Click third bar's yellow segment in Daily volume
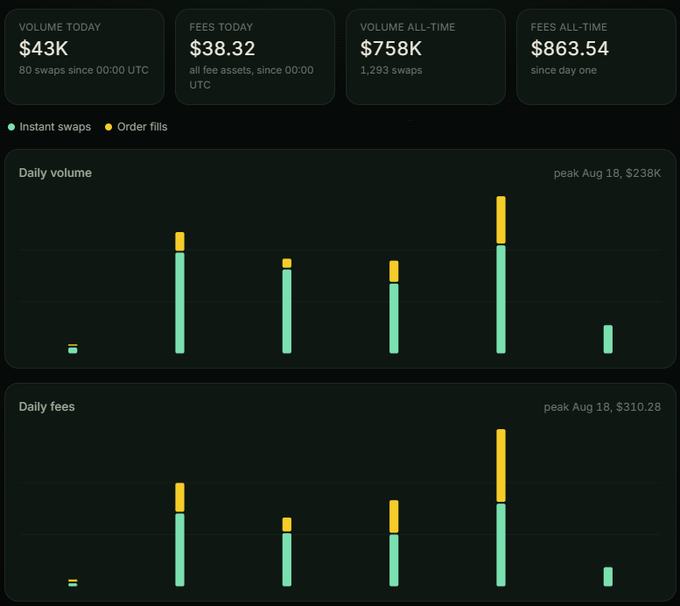 (287, 263)
